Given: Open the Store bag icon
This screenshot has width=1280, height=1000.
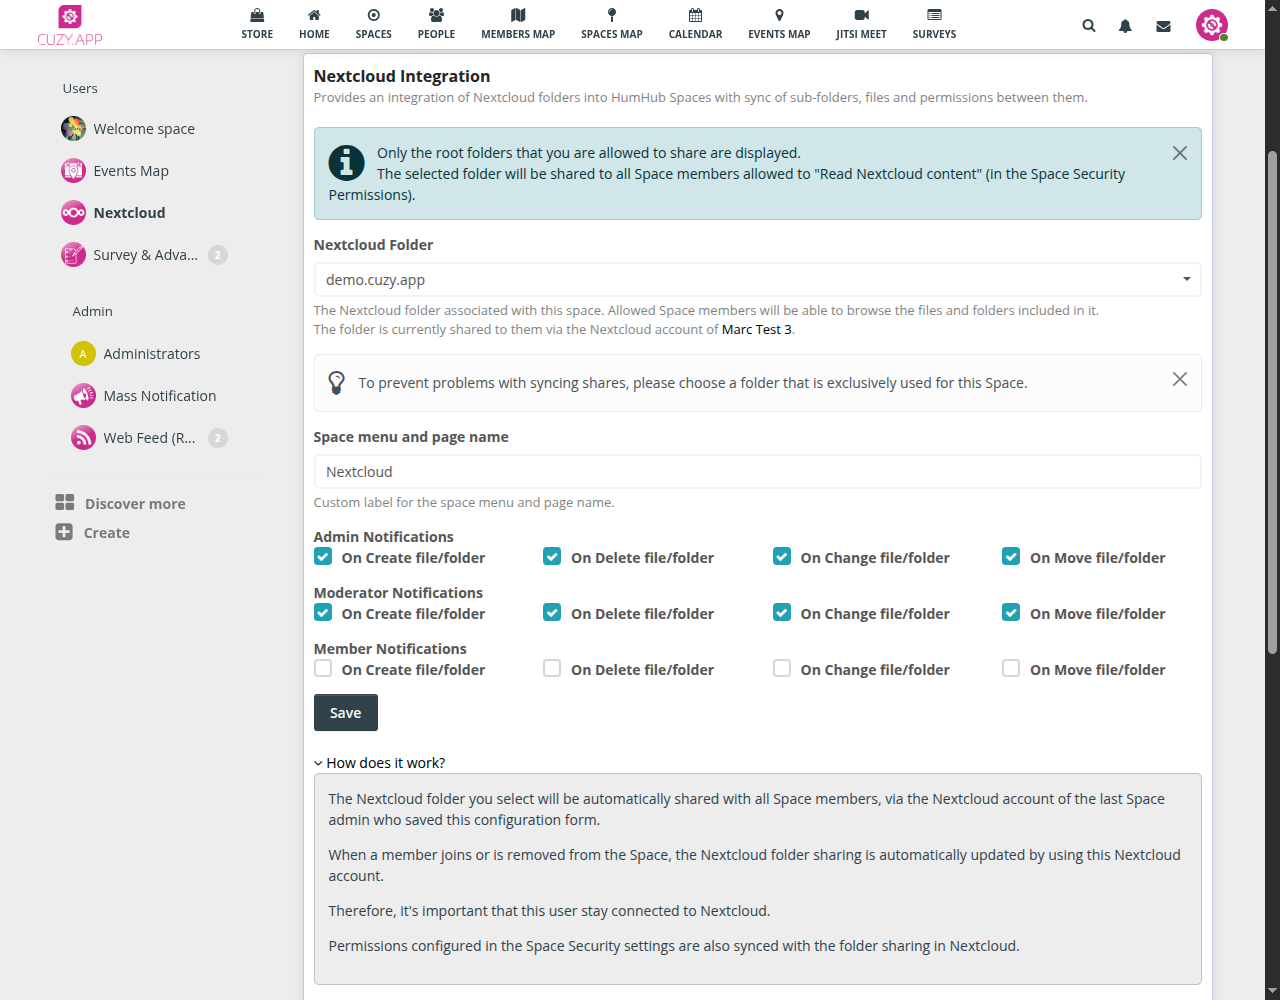Looking at the screenshot, I should click(x=257, y=16).
